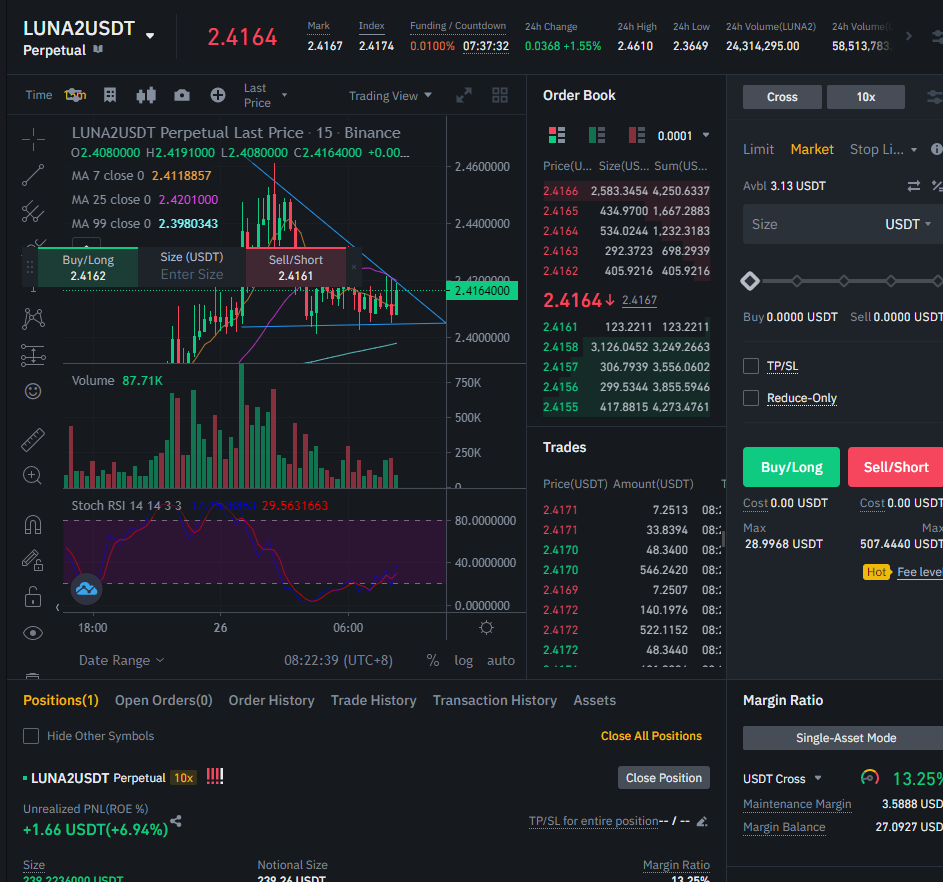943x882 pixels.
Task: Toggle auto scale on chart
Action: (500, 660)
